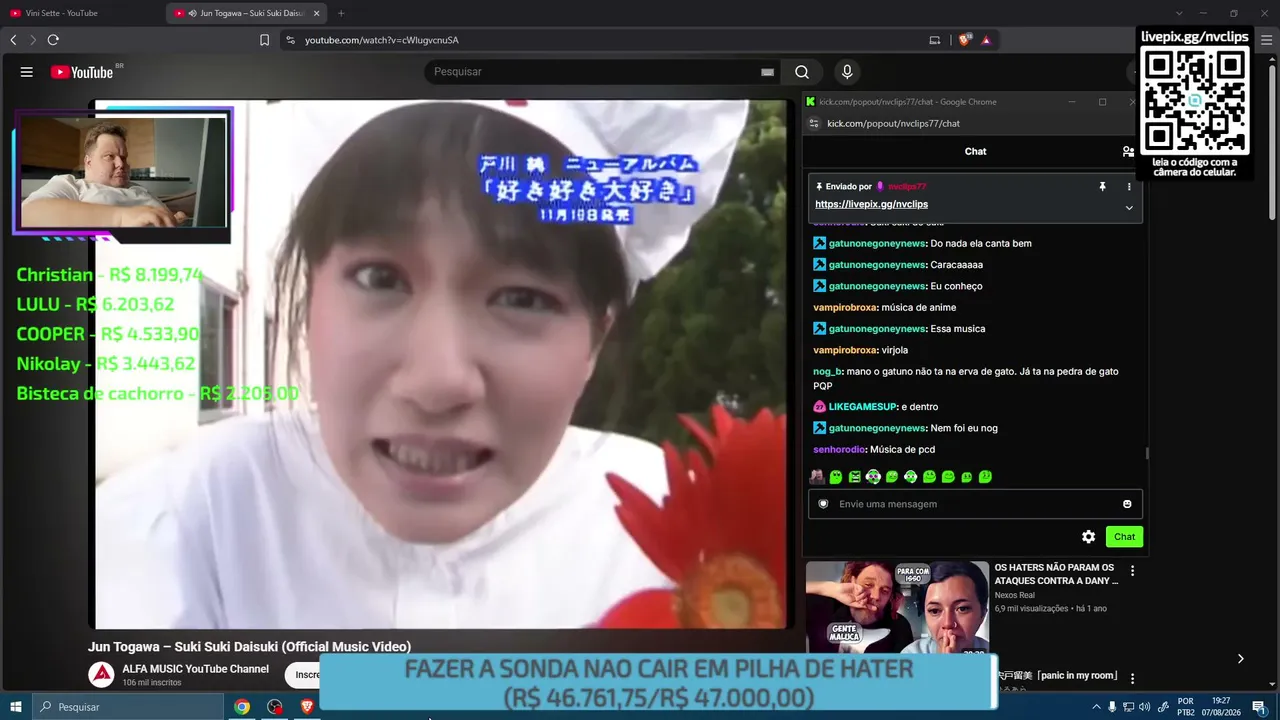This screenshot has height=720, width=1280.
Task: Click the Jun Togawa music video player
Action: (x=441, y=364)
